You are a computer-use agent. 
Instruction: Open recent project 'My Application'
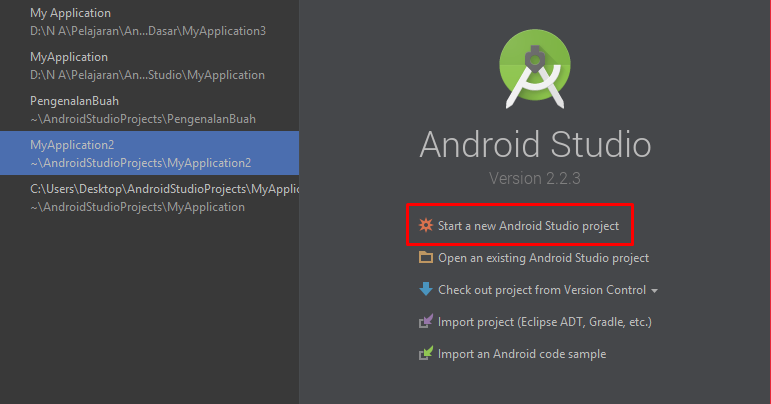click(149, 22)
